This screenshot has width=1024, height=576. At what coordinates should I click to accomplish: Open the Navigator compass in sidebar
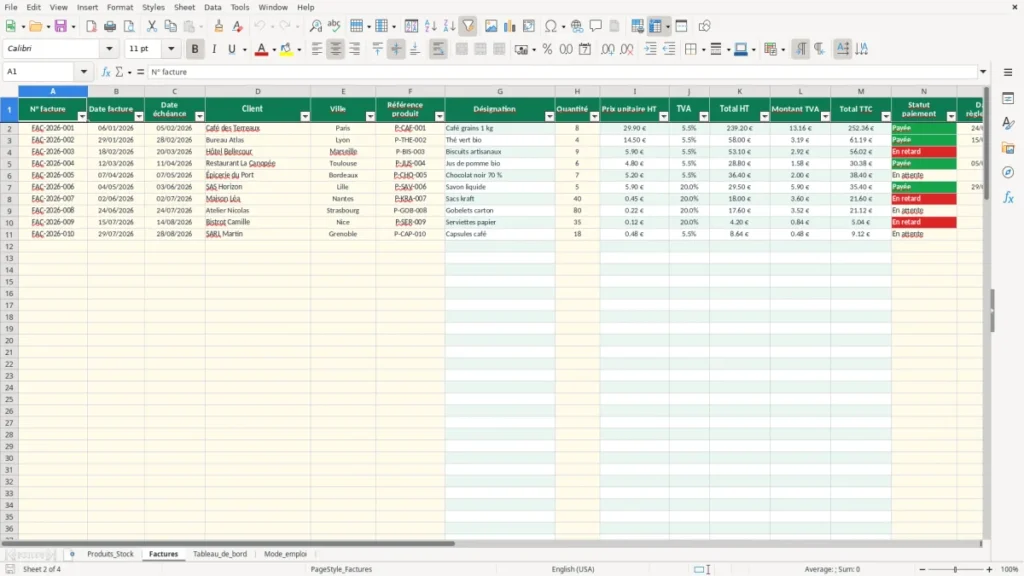click(1008, 172)
